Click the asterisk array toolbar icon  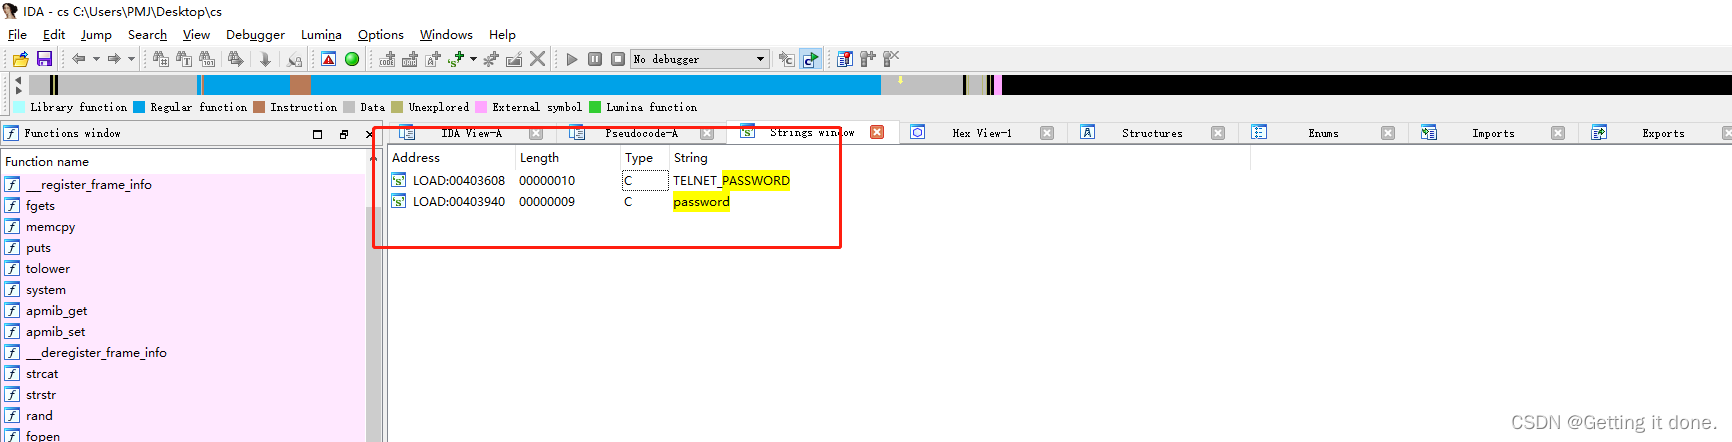[491, 59]
